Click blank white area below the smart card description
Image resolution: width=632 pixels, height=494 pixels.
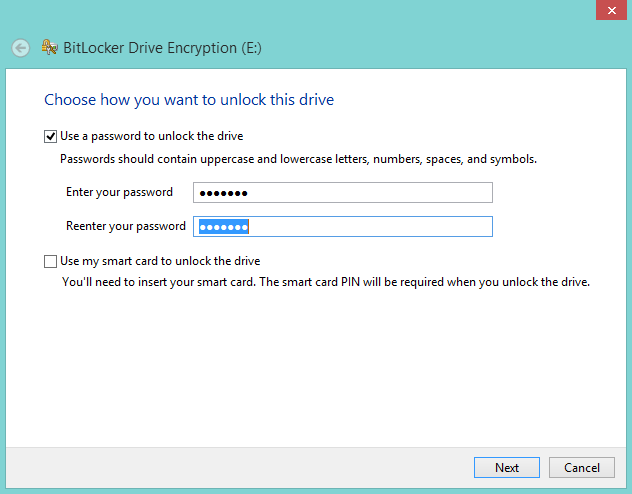click(x=314, y=363)
